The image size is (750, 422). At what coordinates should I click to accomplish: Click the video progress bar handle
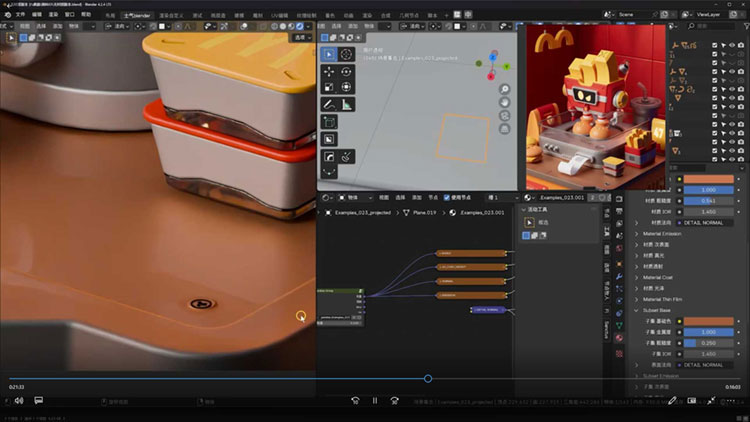pyautogui.click(x=428, y=378)
